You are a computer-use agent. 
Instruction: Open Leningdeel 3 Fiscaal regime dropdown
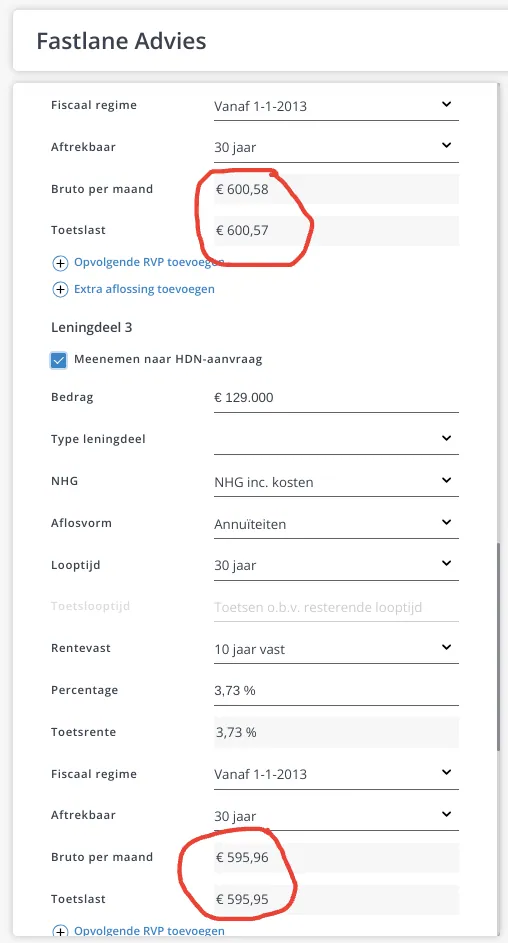point(336,774)
